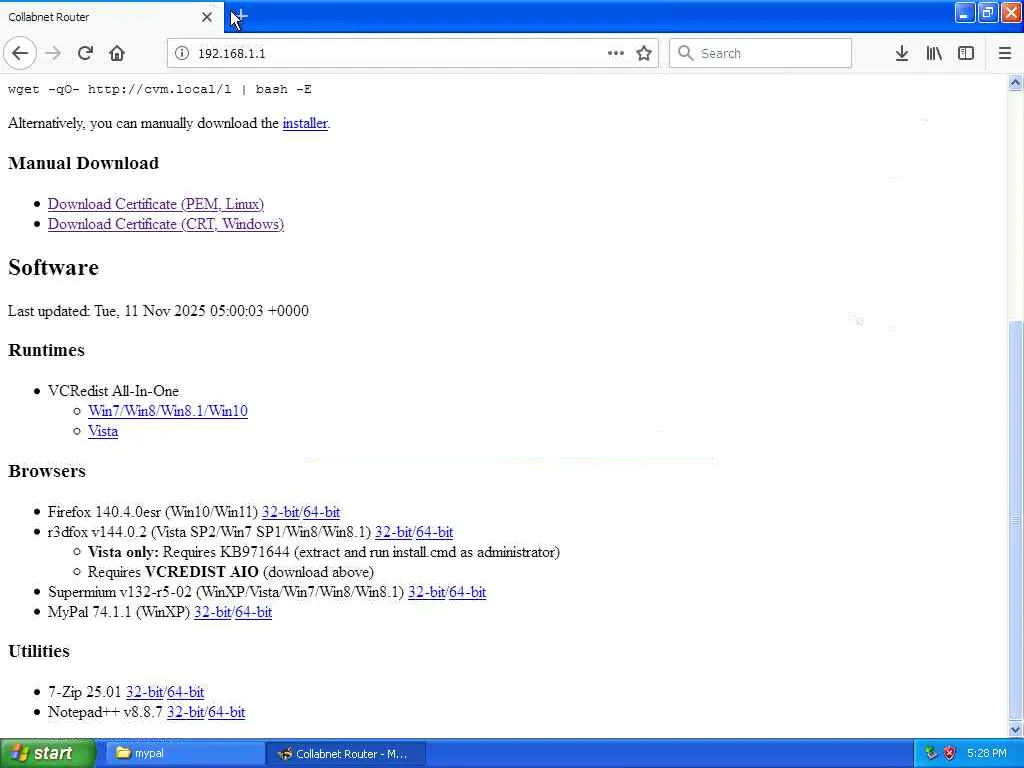Download 7-Zip 25.01 32-bit
This screenshot has height=768, width=1024.
(x=144, y=692)
